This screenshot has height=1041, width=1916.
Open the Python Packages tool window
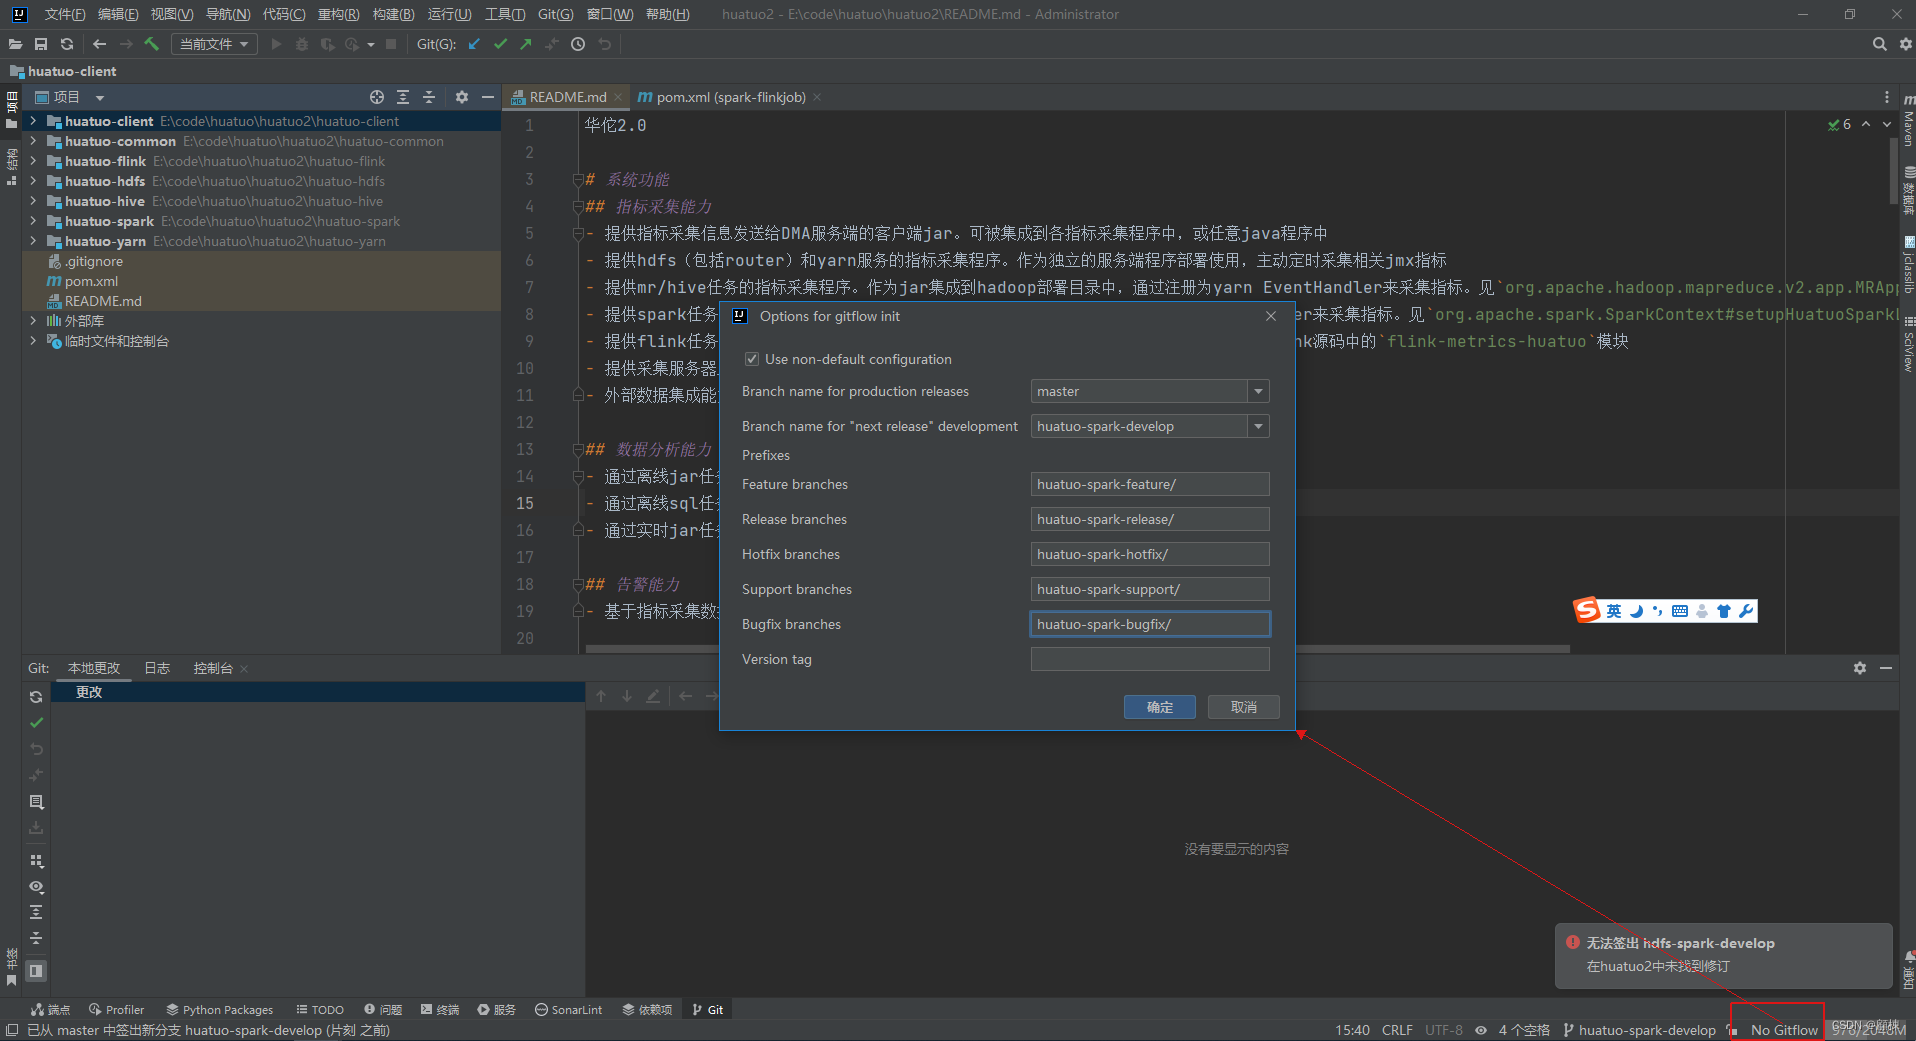pos(219,1010)
